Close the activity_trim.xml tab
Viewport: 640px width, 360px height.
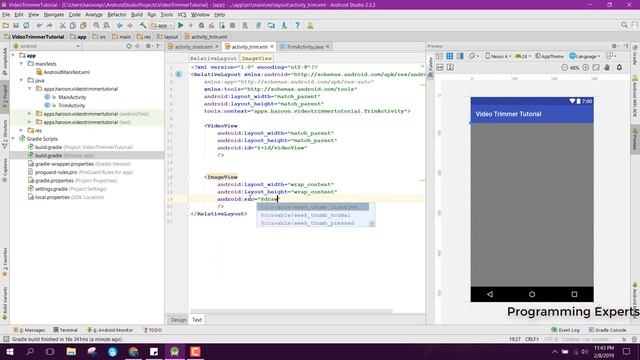271,47
